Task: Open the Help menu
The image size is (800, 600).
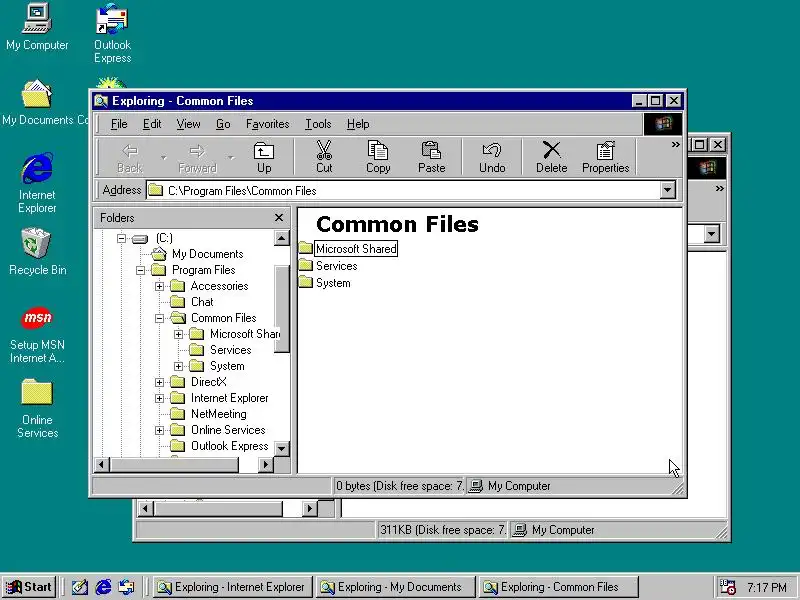Action: [x=358, y=124]
